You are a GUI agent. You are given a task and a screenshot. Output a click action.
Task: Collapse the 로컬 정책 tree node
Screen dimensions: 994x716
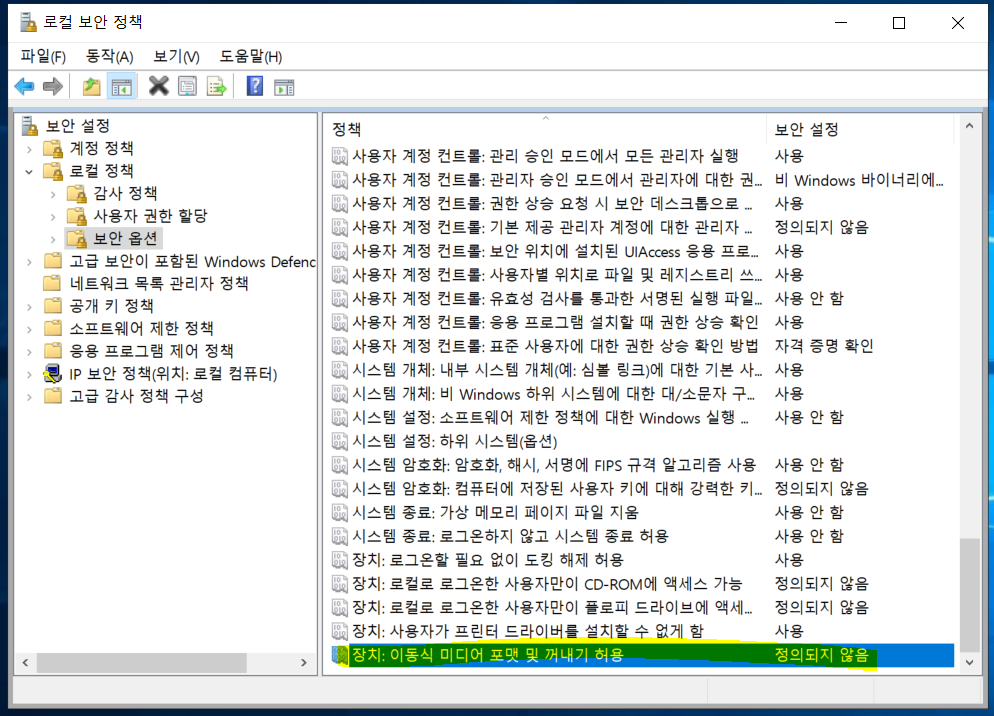[x=29, y=172]
